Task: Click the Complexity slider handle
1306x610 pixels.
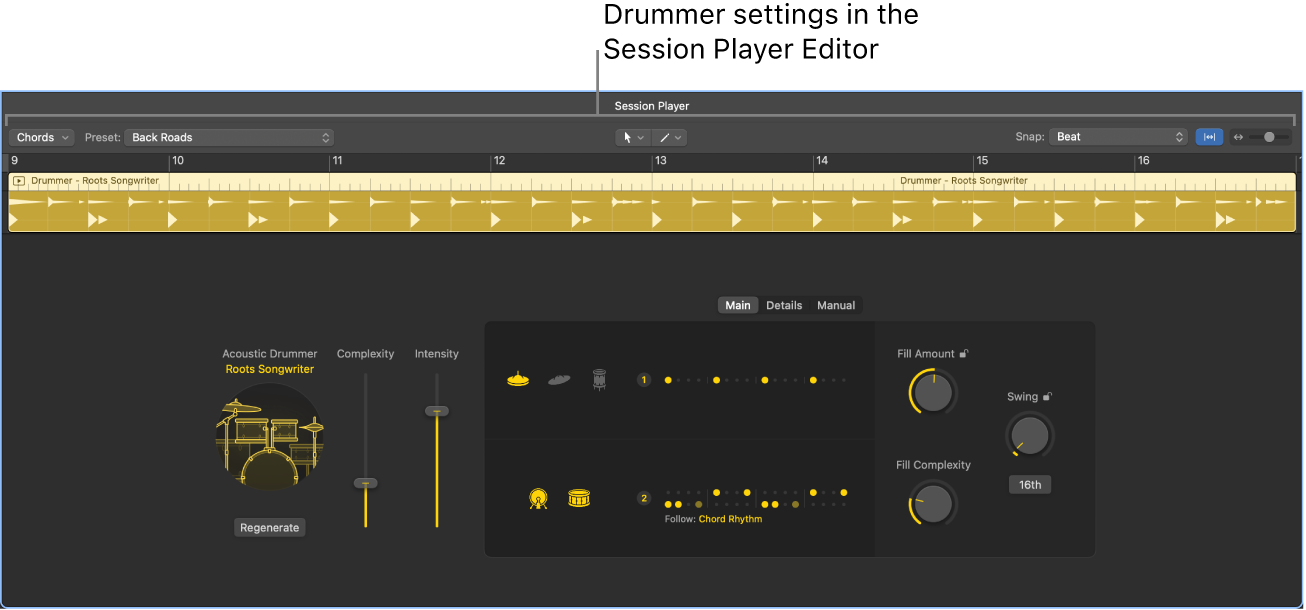Action: [x=366, y=483]
